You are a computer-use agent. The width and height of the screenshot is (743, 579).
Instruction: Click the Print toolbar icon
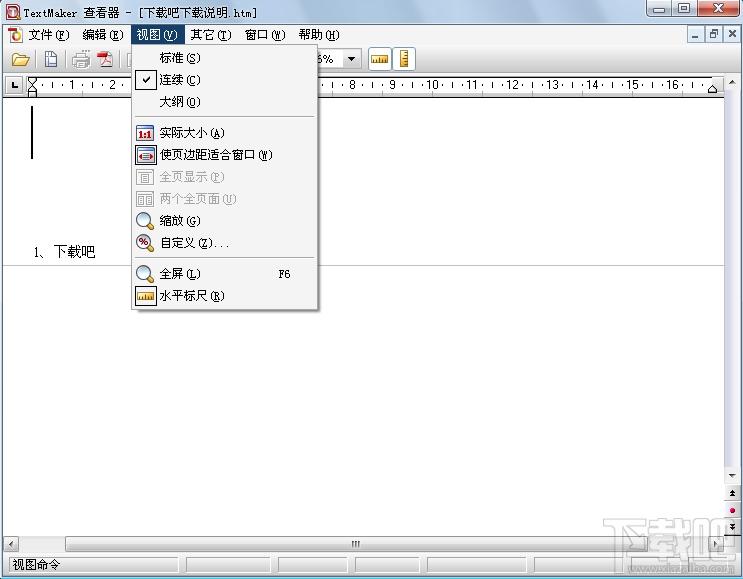[81, 59]
